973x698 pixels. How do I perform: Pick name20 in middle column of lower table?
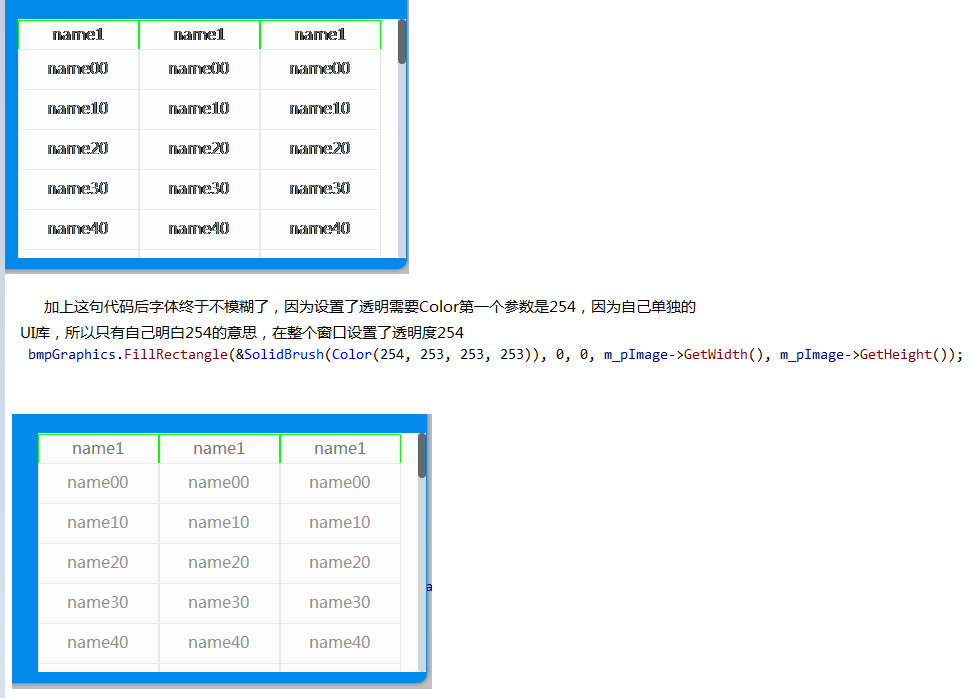219,563
